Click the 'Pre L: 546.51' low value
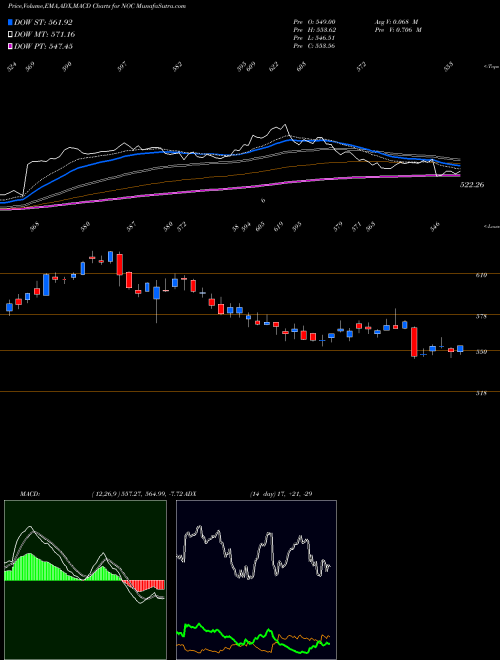 click(x=314, y=38)
